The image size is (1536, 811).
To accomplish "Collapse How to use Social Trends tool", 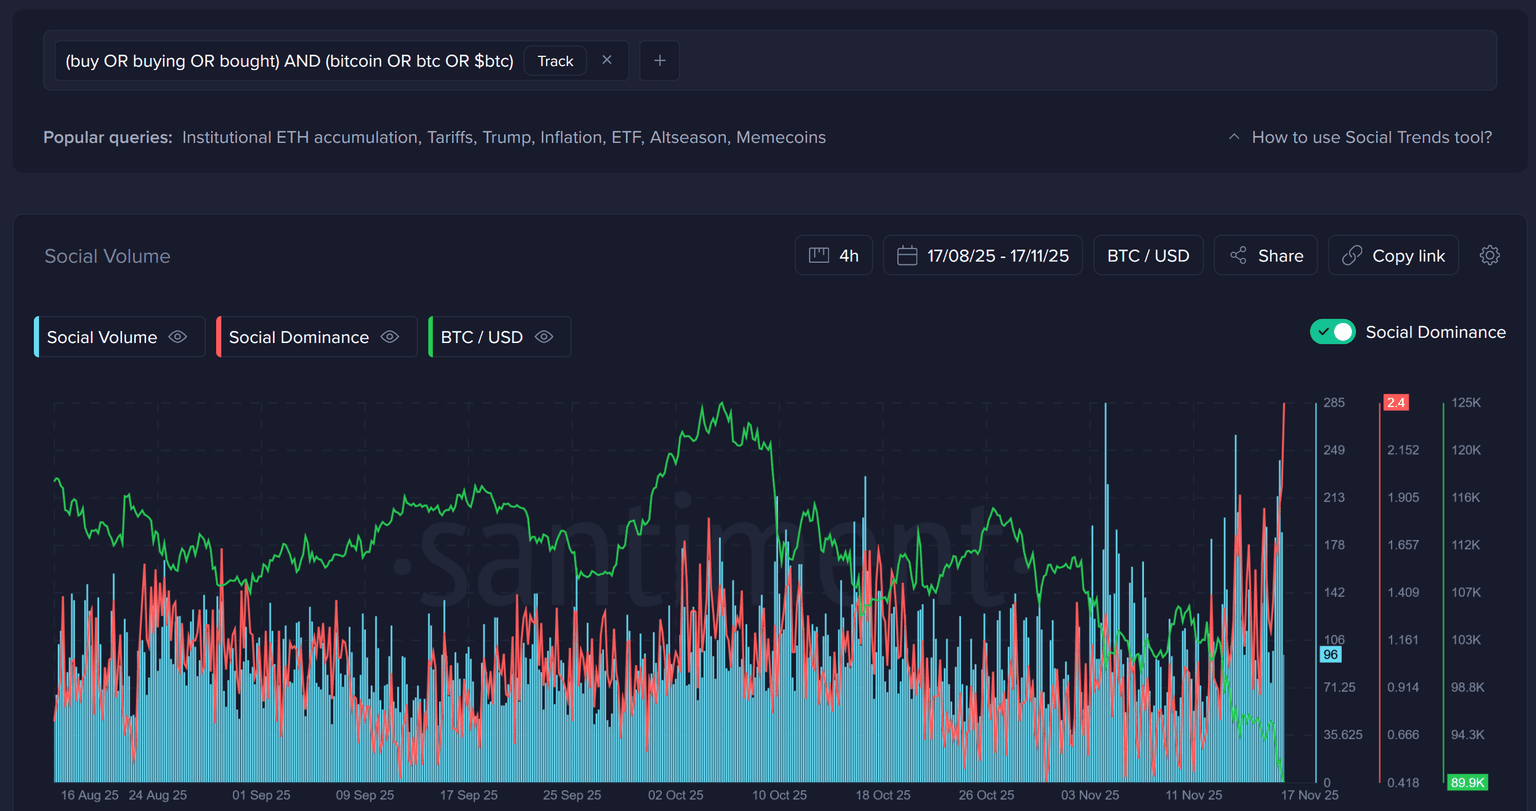I will [x=1360, y=137].
